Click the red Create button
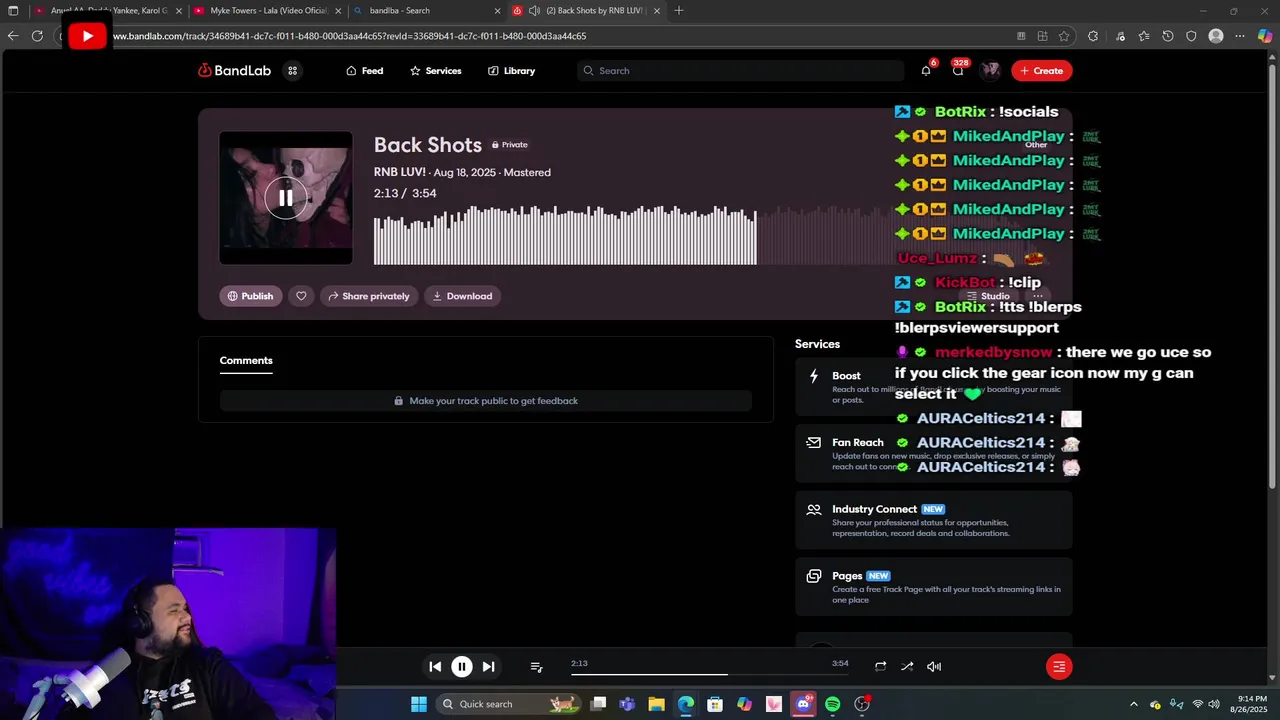The width and height of the screenshot is (1280, 720). coord(1042,71)
